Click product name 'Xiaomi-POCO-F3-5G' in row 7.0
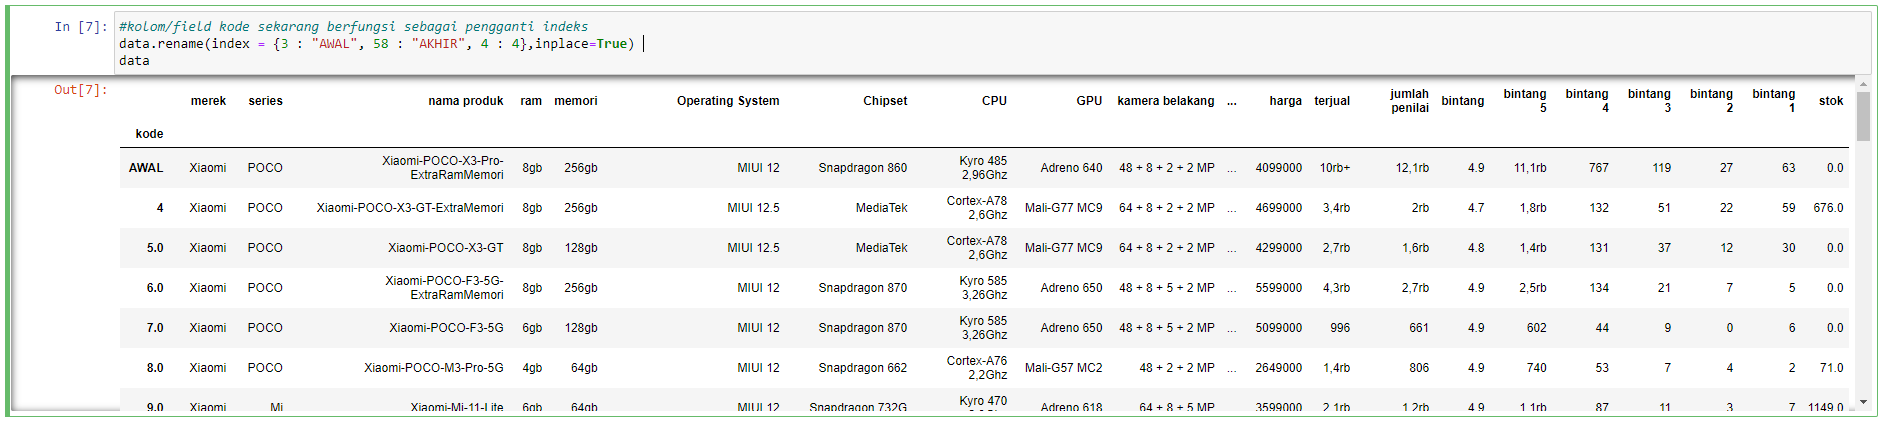 coord(446,328)
